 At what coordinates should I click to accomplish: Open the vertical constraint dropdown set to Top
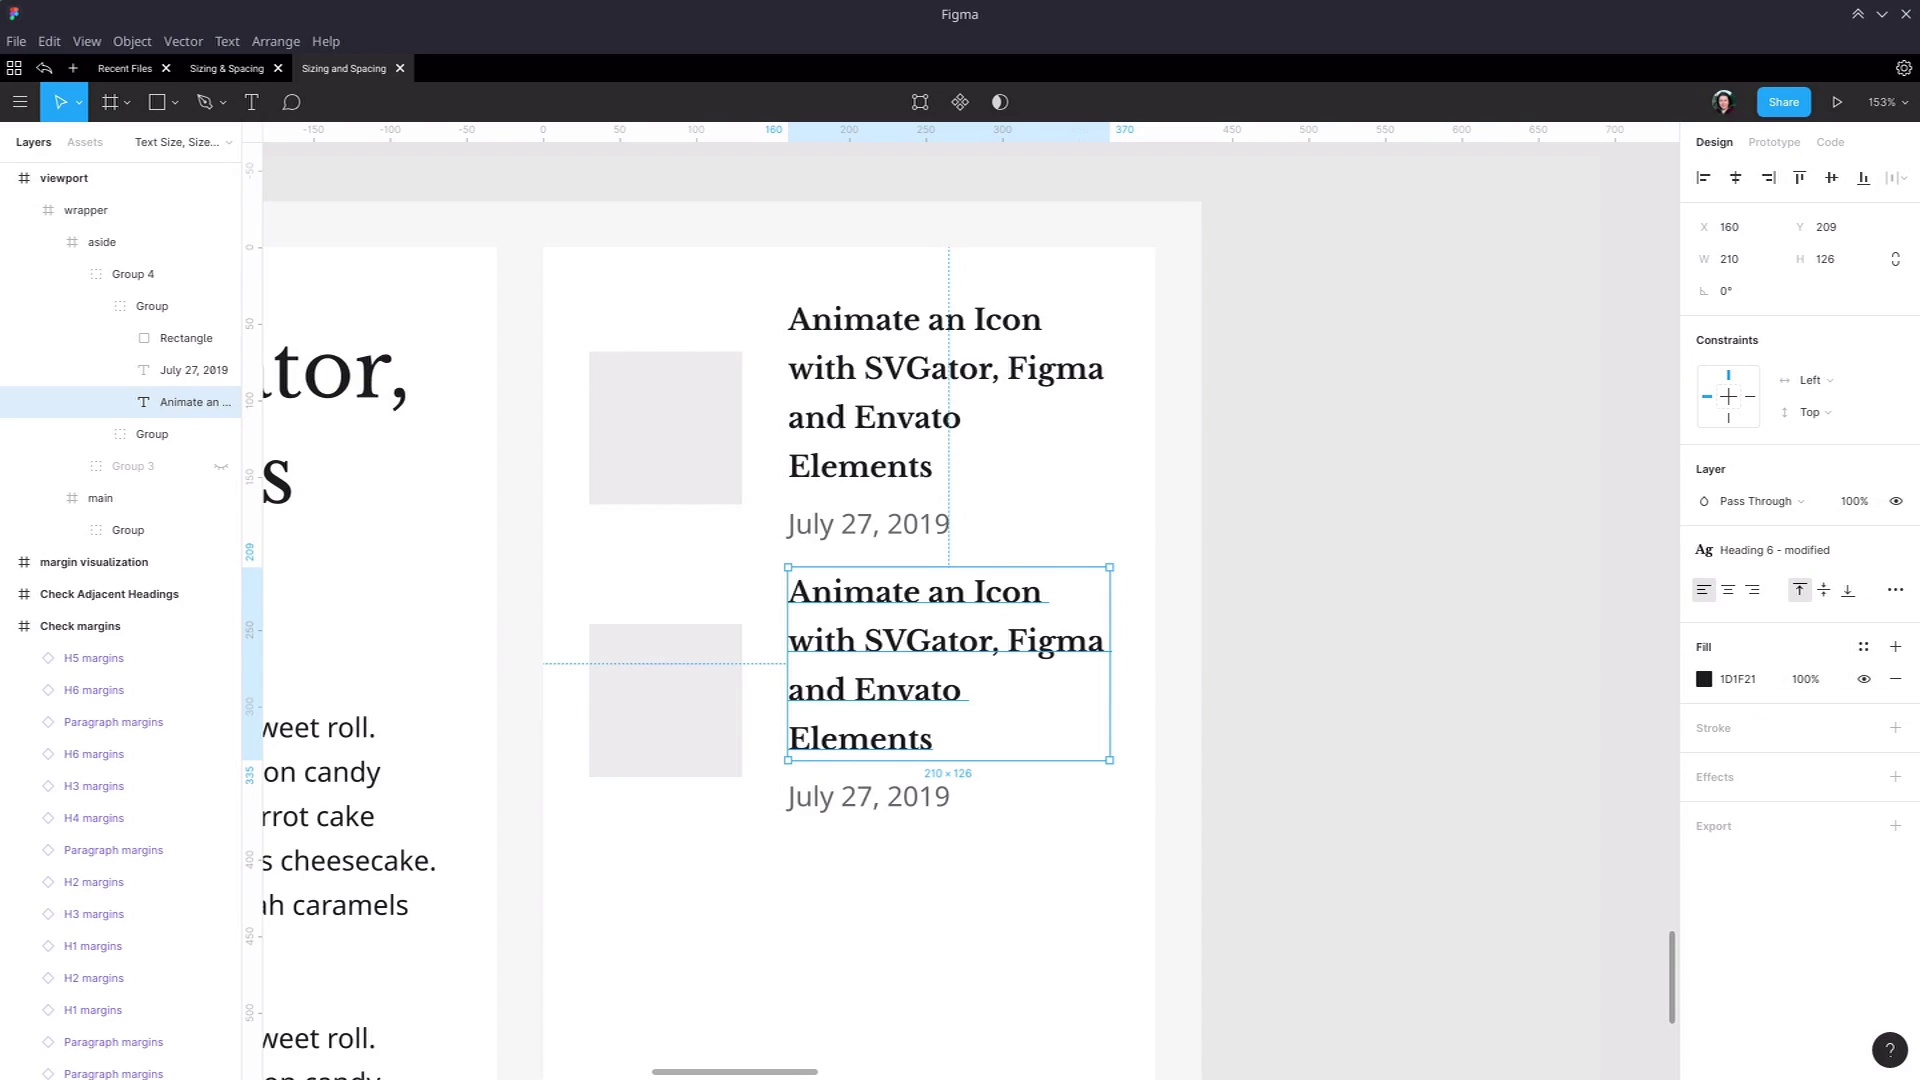(1808, 412)
